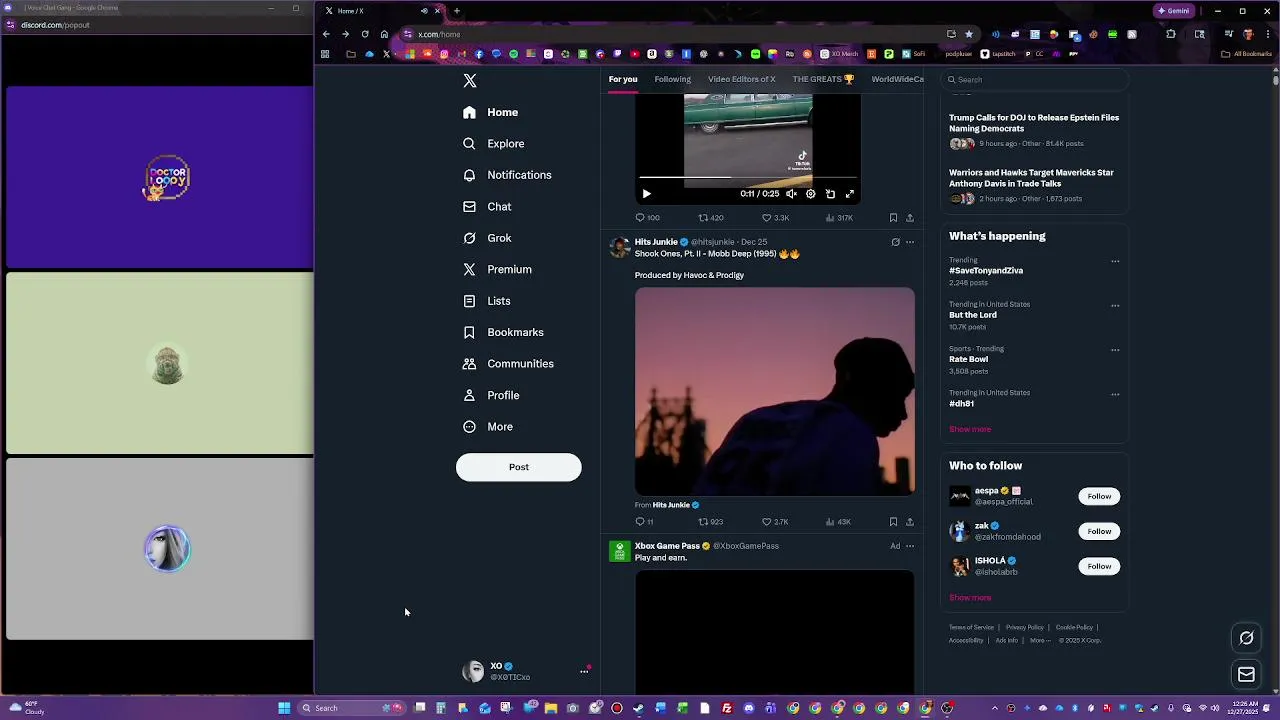Select the For you tab
Screen dimensions: 1280x720
[x=623, y=79]
